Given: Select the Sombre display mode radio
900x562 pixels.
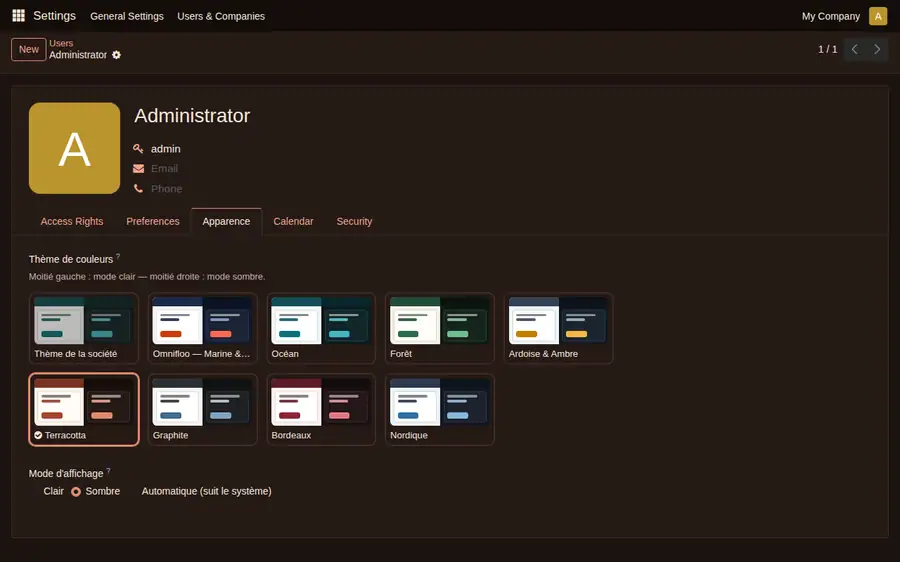Looking at the screenshot, I should tap(76, 492).
